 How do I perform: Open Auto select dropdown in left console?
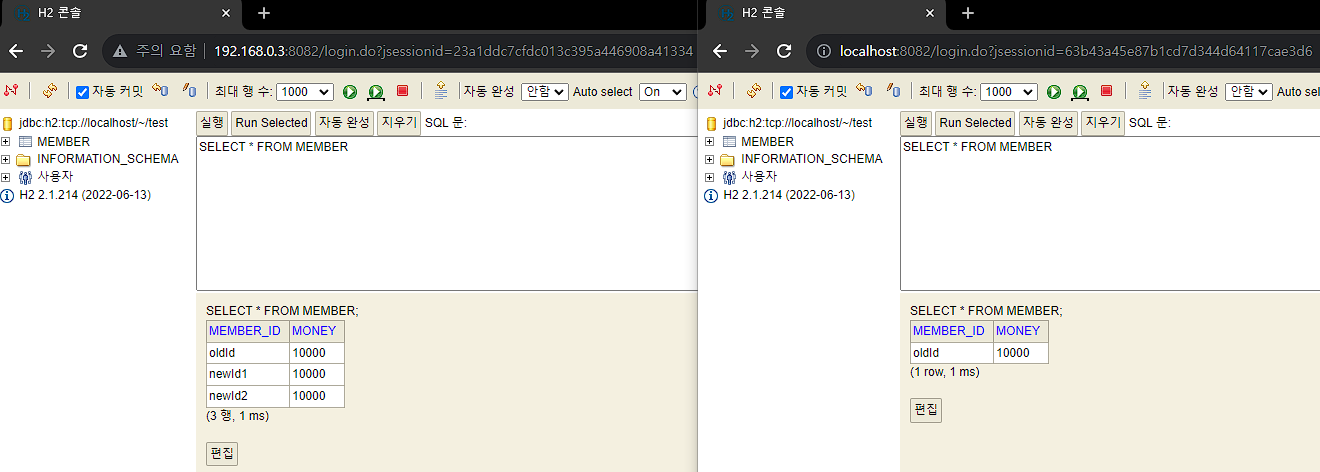(x=664, y=92)
